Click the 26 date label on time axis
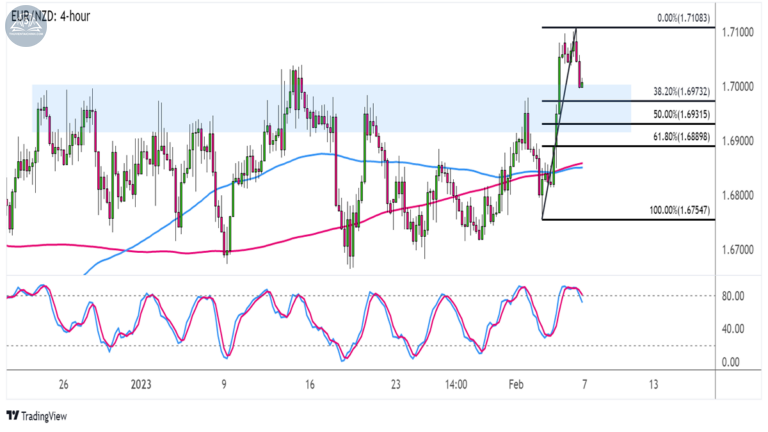The image size is (768, 432). 64,384
